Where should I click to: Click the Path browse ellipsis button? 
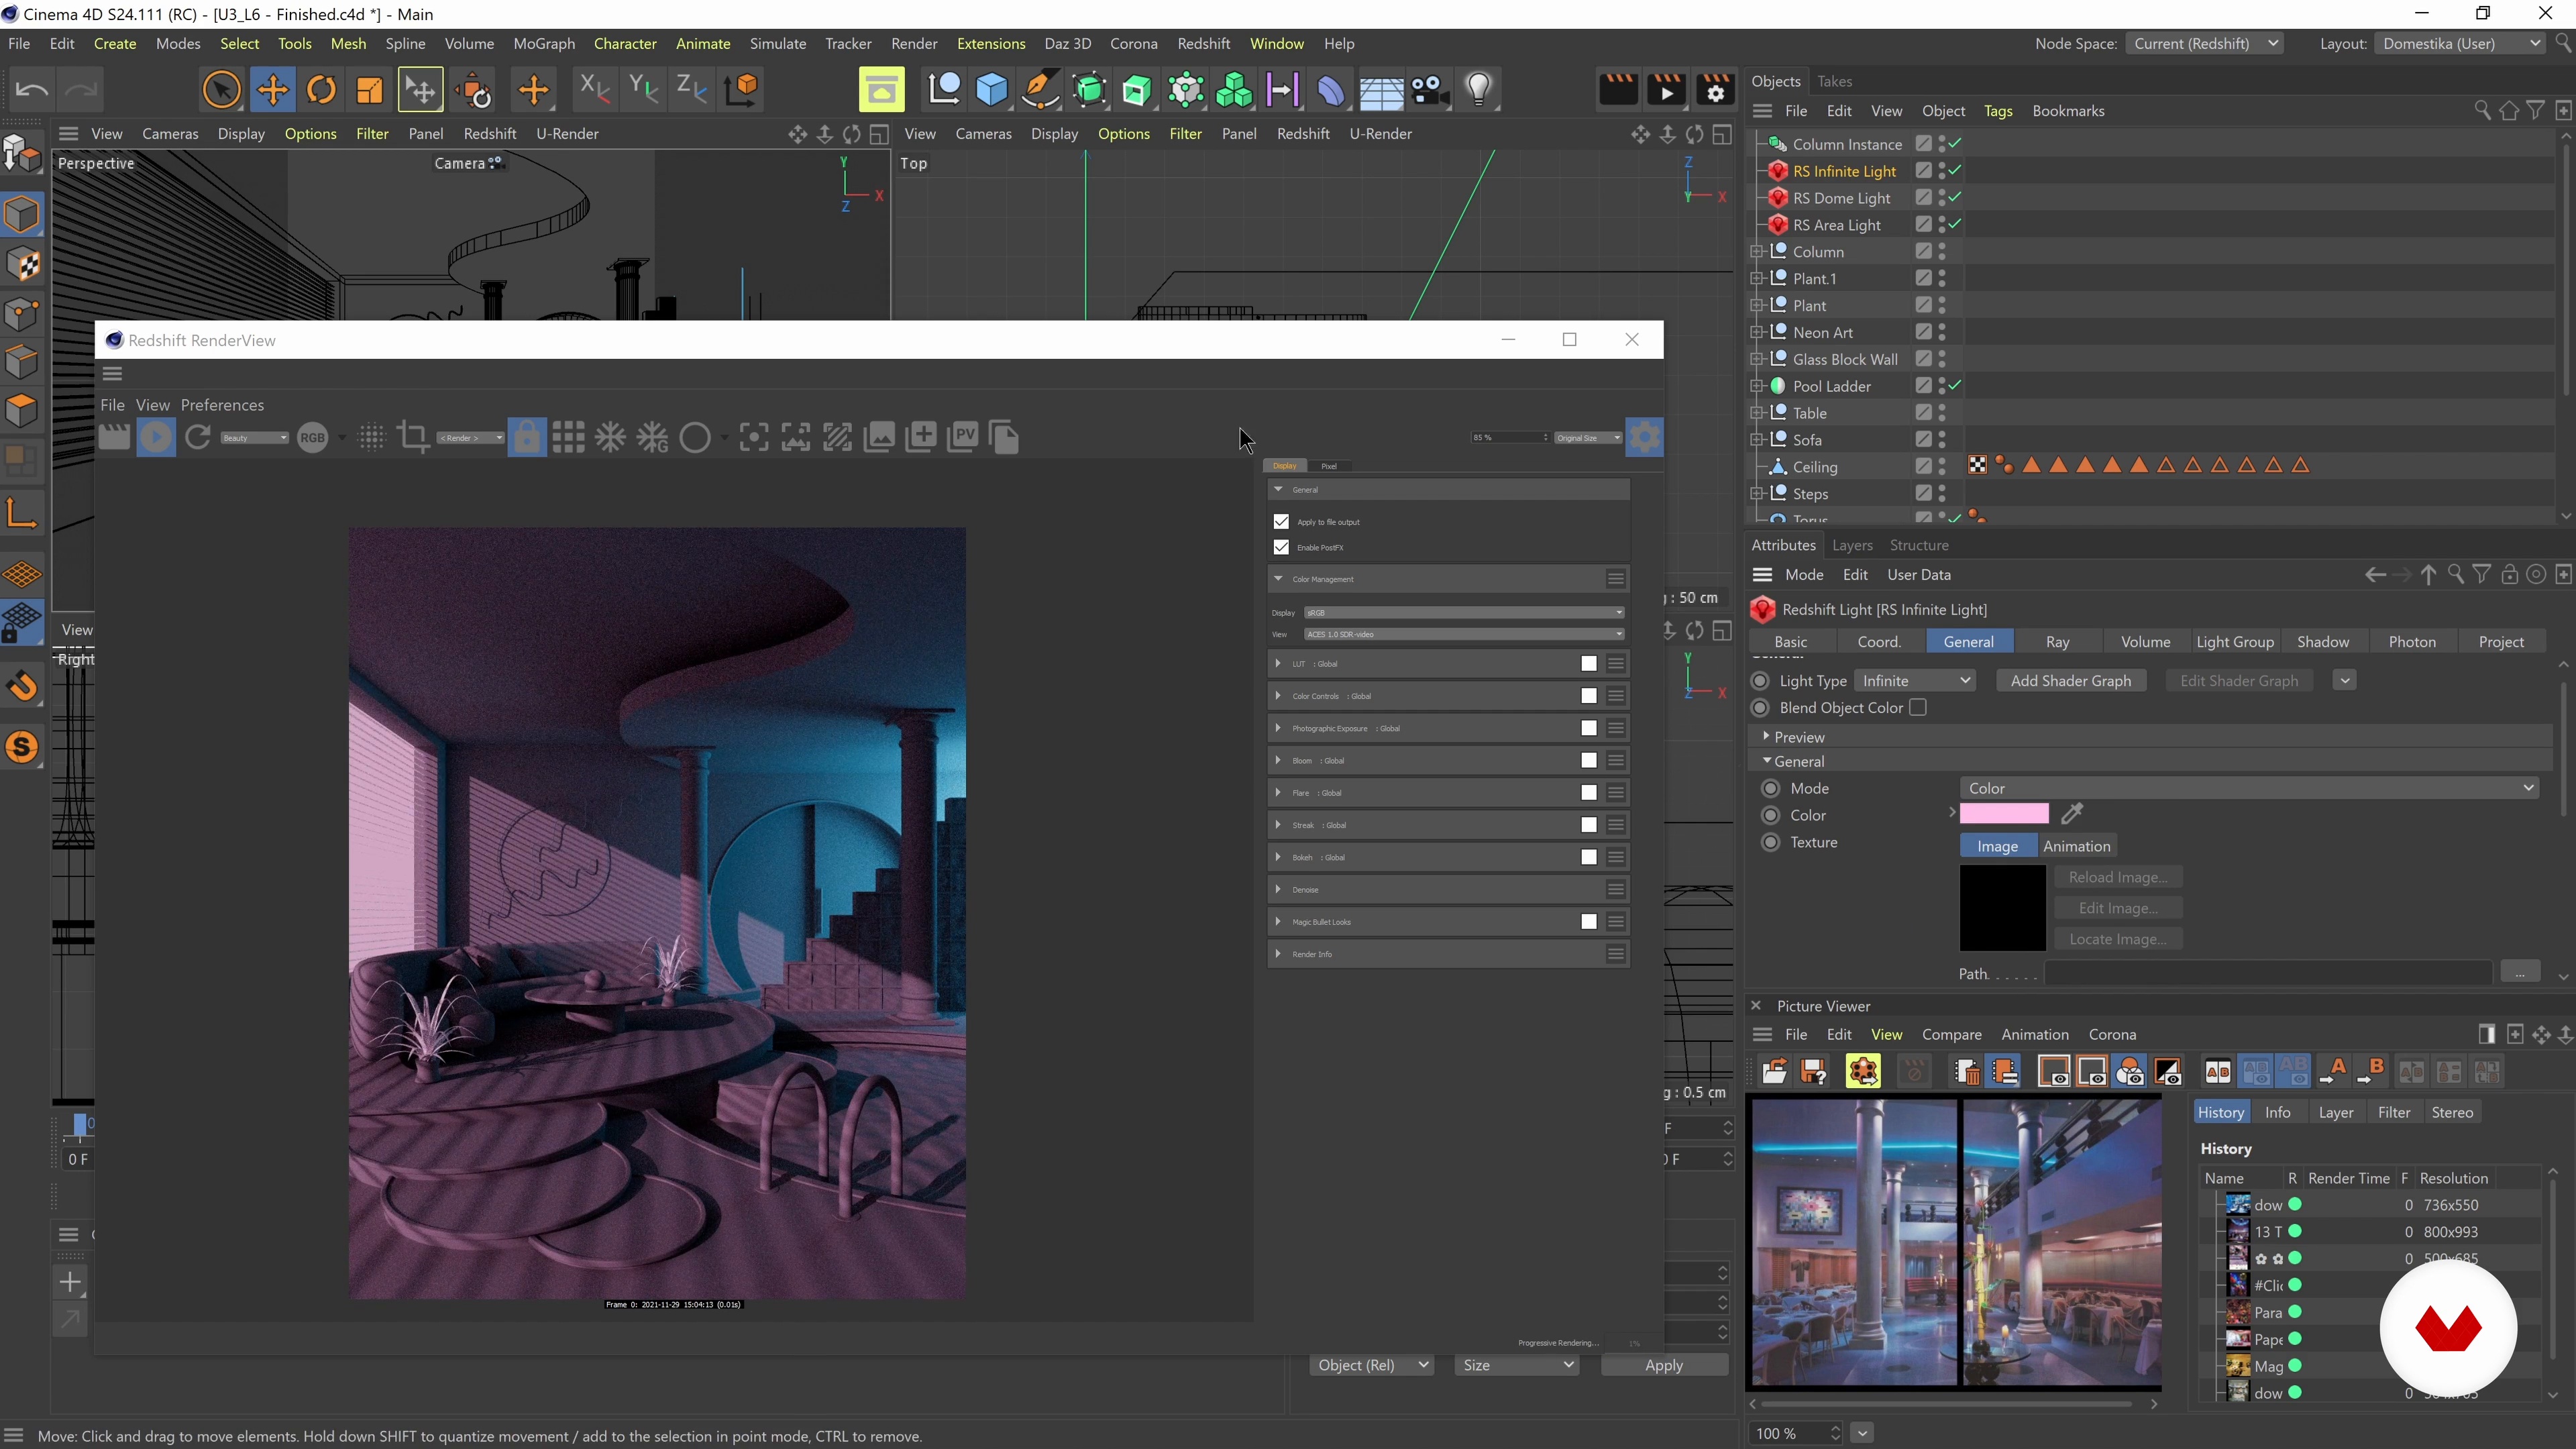coord(2520,972)
